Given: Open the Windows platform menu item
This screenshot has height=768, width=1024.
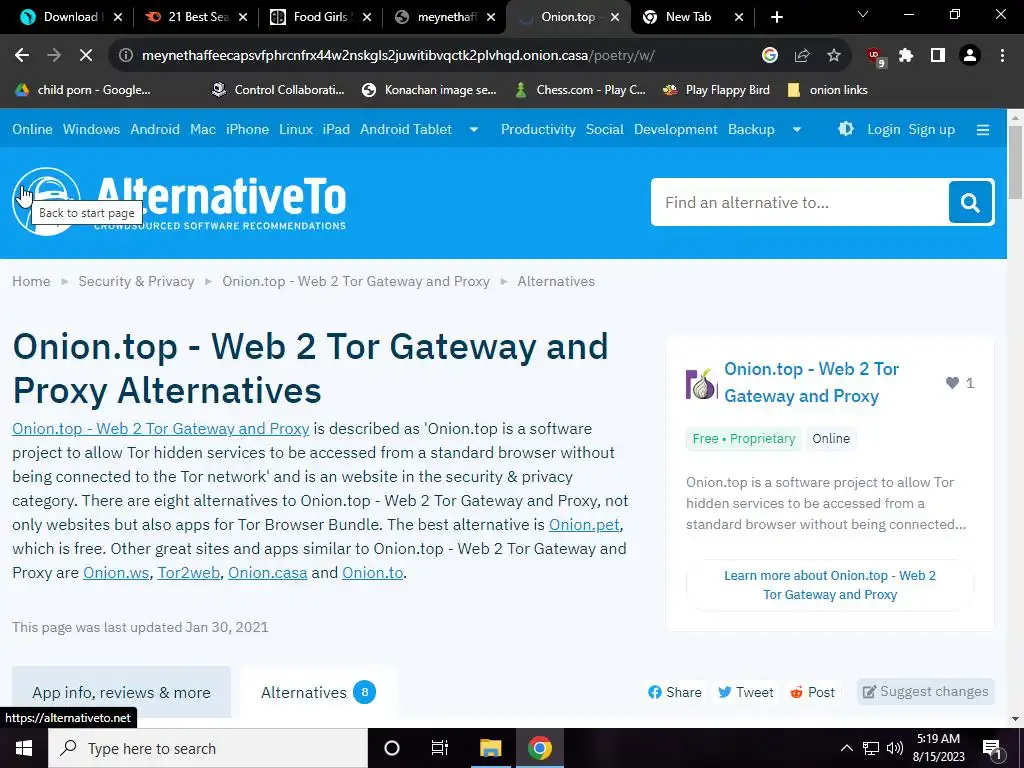Looking at the screenshot, I should pos(91,129).
